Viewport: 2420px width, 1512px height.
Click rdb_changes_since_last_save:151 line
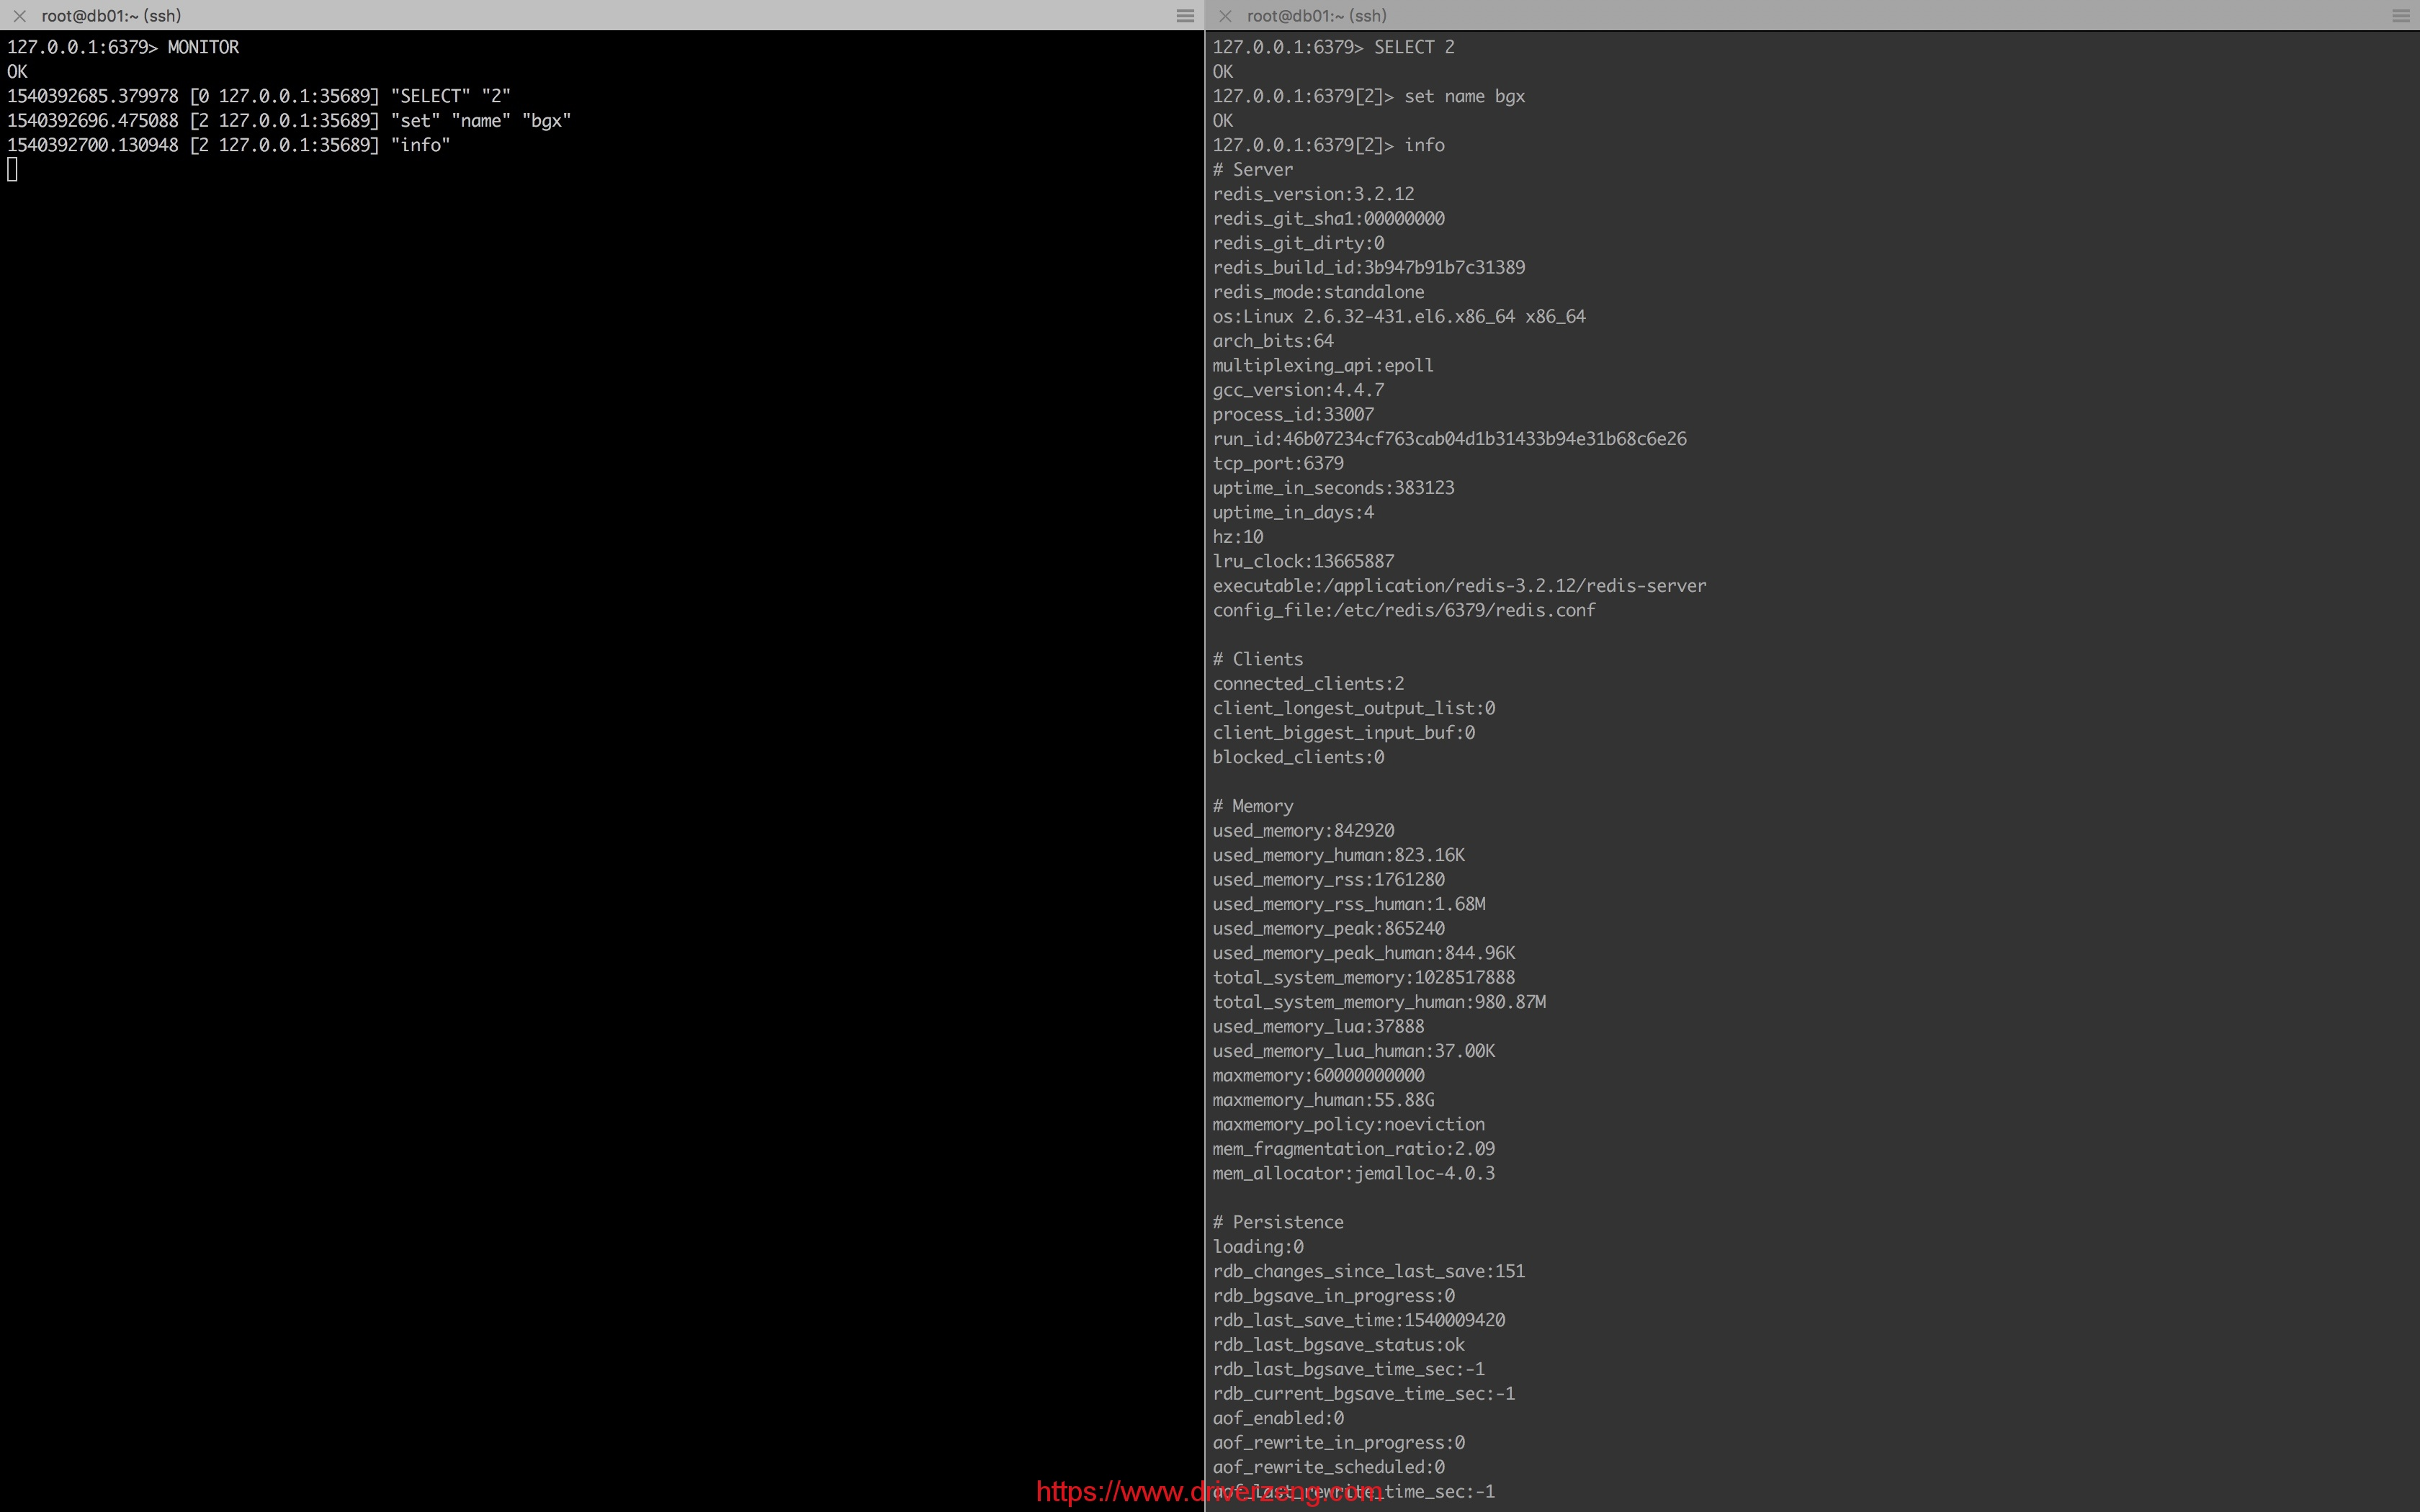click(x=1369, y=1272)
